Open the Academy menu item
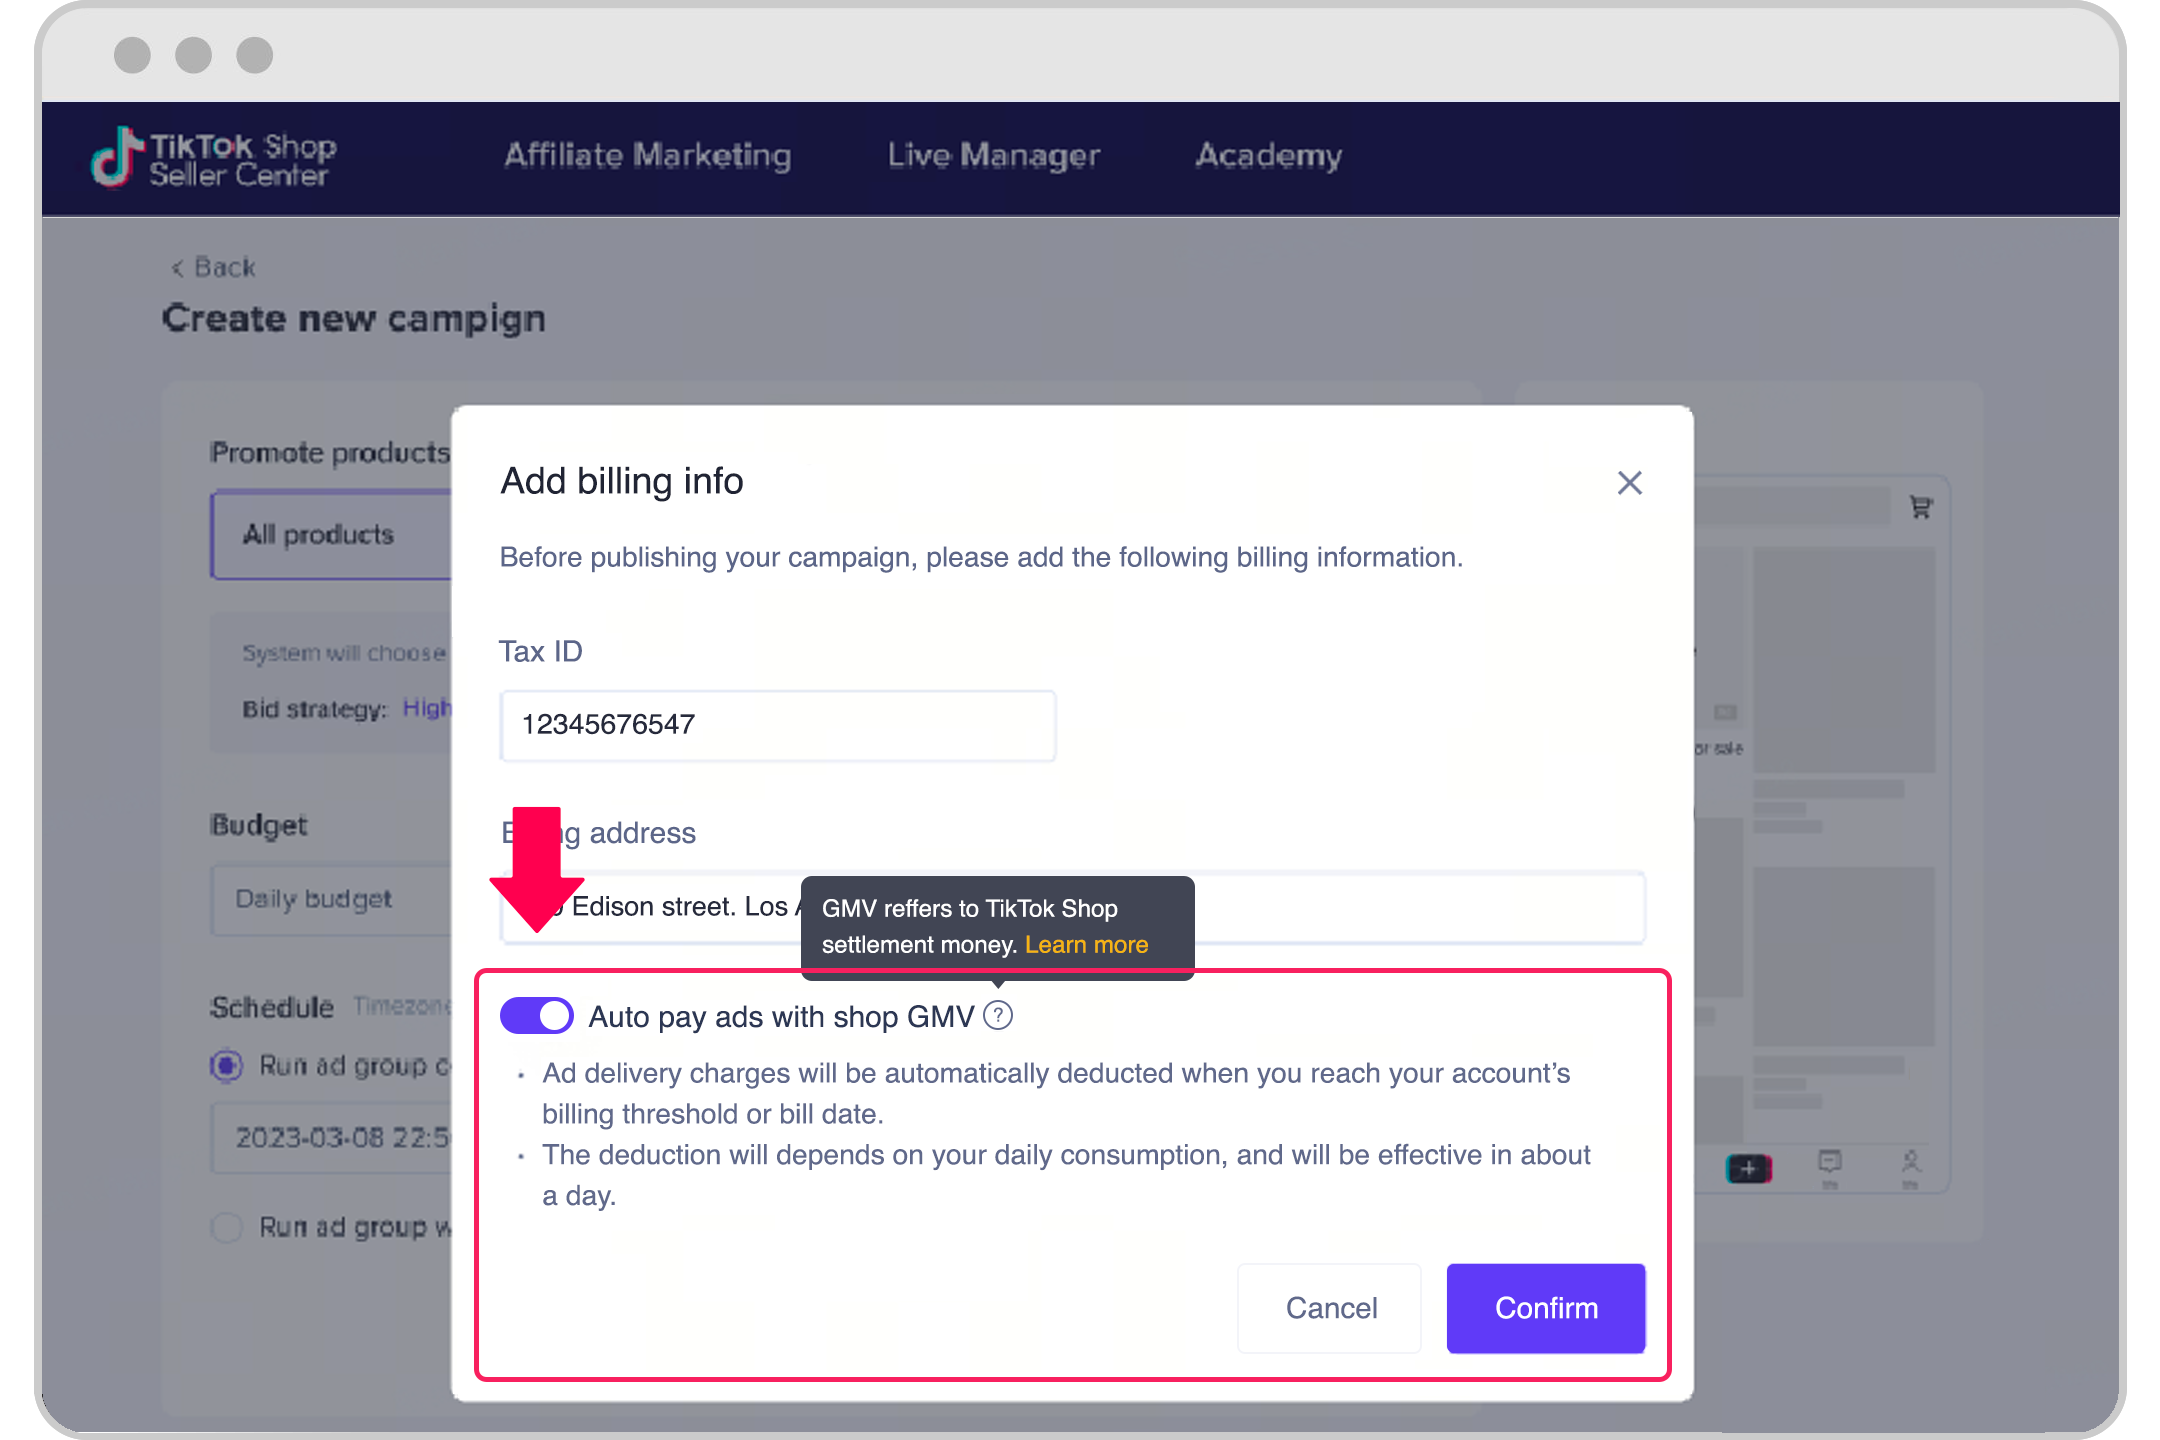Viewport: 2160px width, 1440px height. click(x=1268, y=156)
